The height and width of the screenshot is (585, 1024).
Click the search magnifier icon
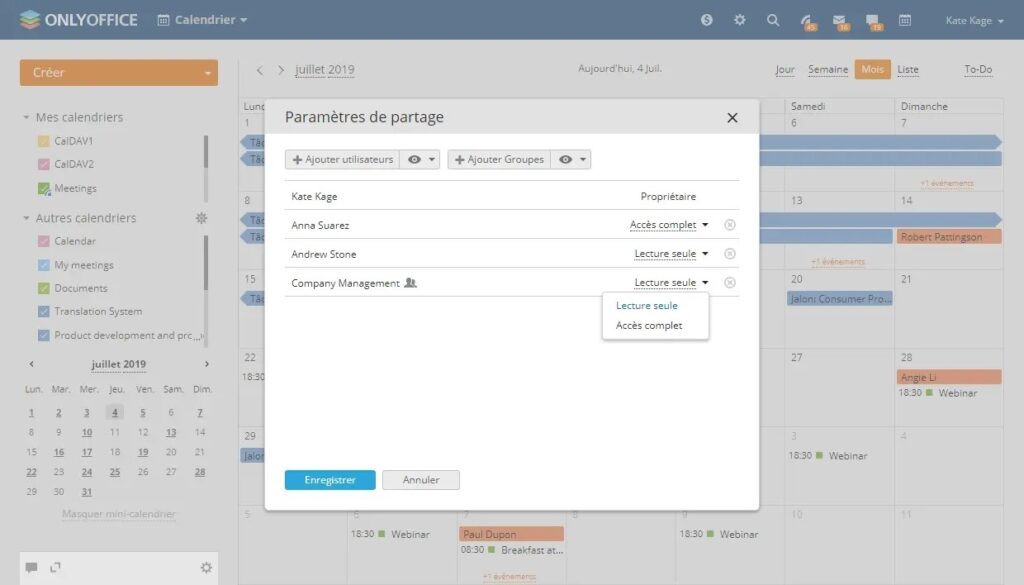point(773,20)
